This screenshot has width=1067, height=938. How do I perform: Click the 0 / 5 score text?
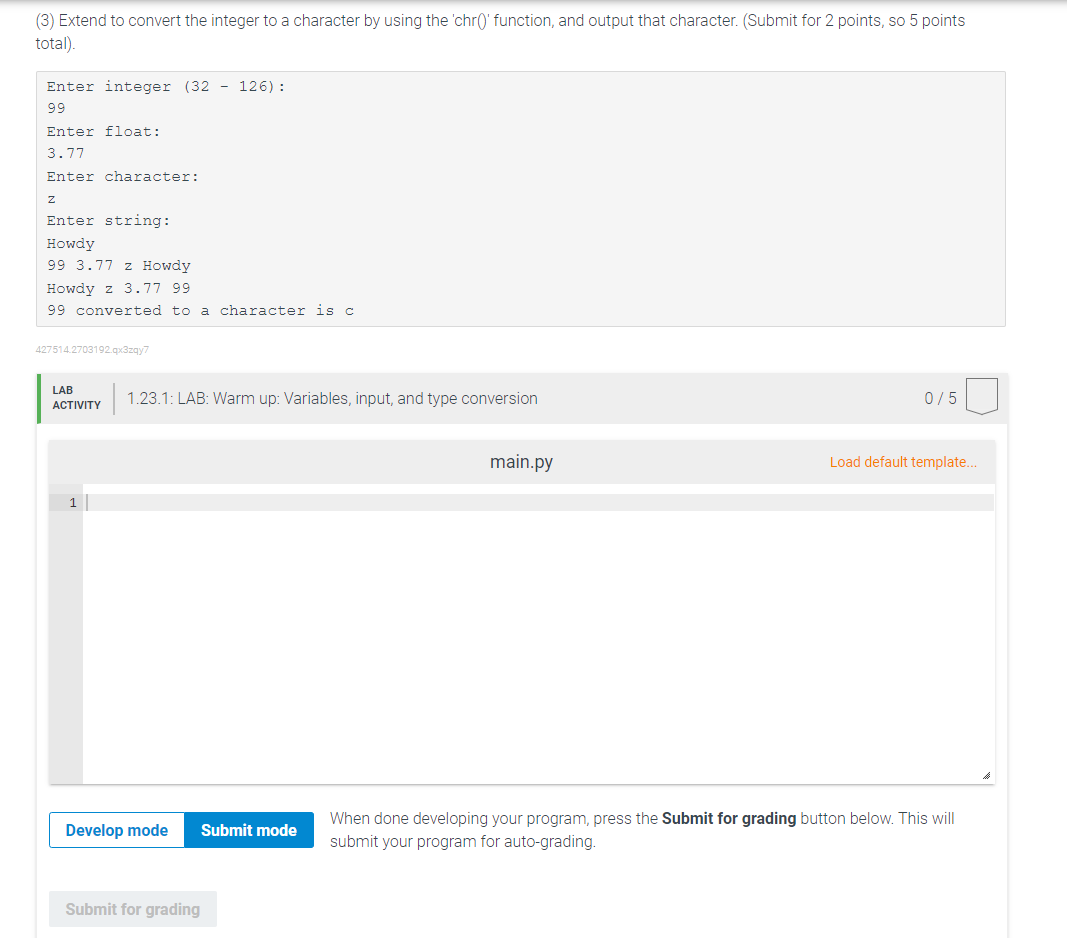938,397
